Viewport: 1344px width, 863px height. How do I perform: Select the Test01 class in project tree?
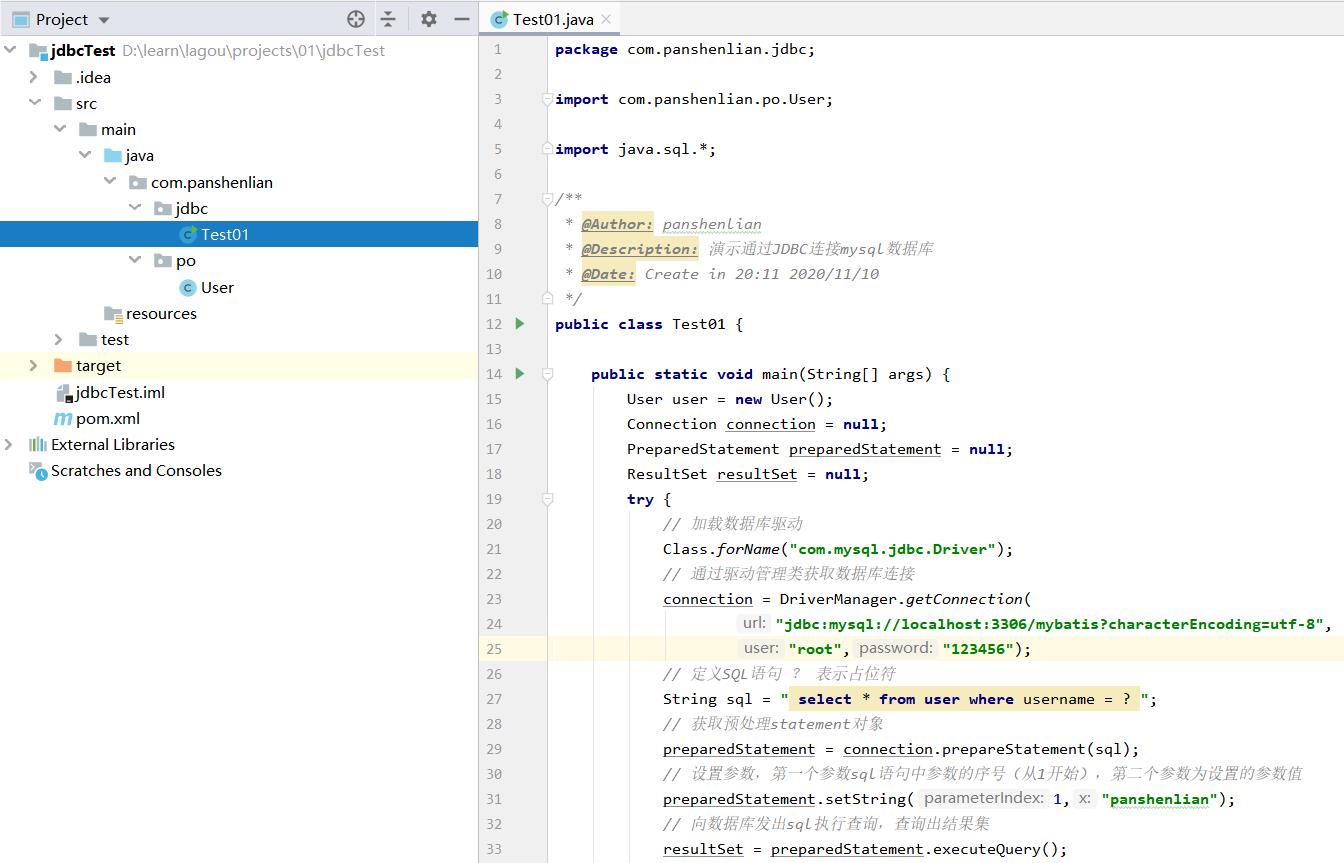tap(224, 234)
